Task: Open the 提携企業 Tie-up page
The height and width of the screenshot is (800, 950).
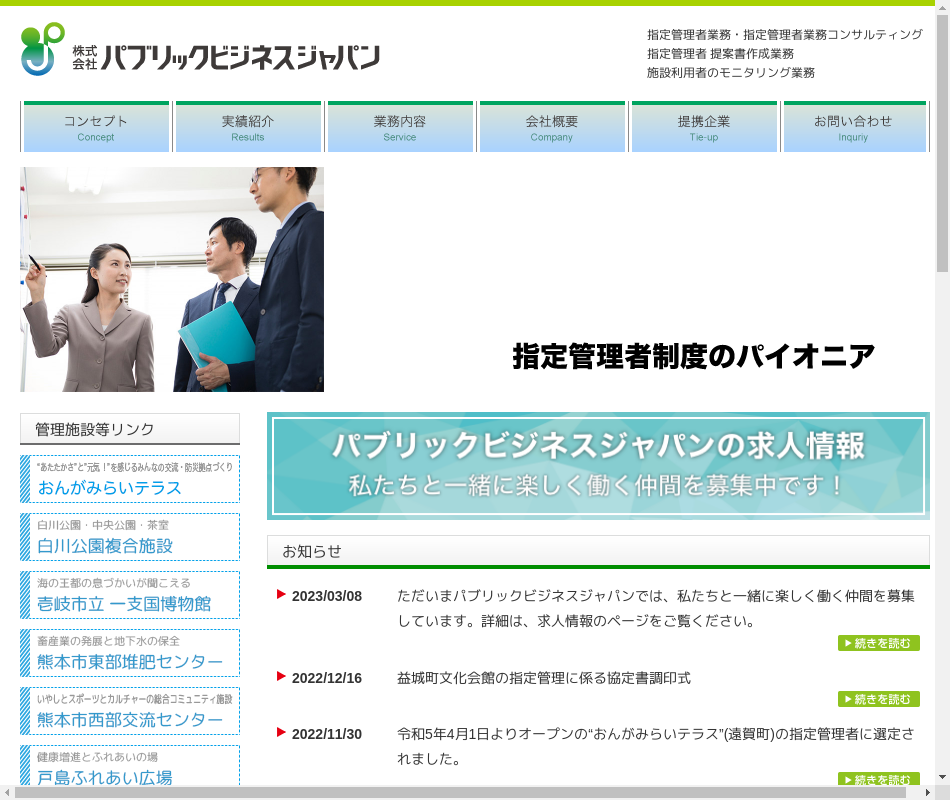Action: [704, 127]
